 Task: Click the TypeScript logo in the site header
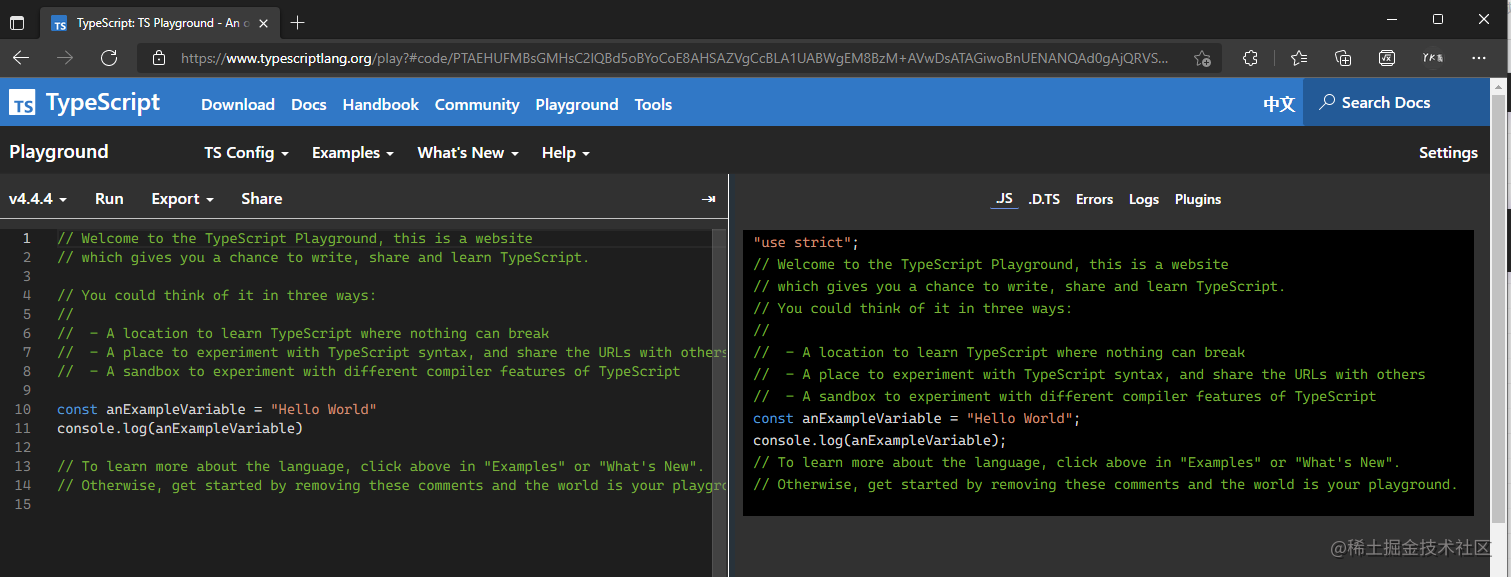coord(85,103)
